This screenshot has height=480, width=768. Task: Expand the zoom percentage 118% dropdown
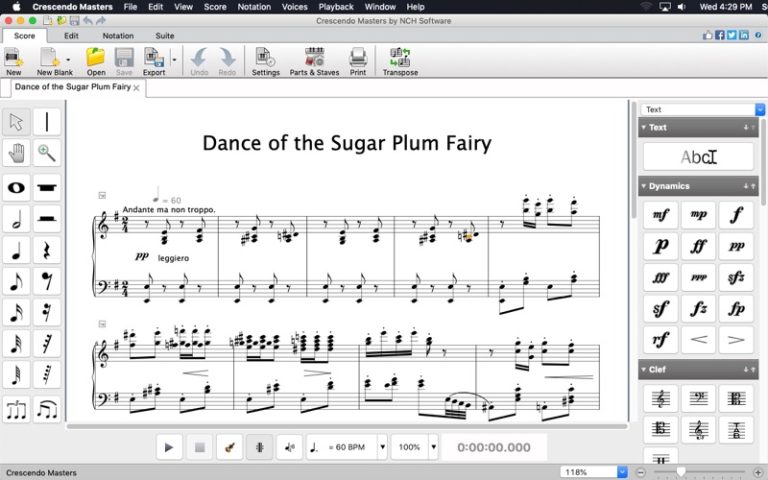pyautogui.click(x=622, y=472)
